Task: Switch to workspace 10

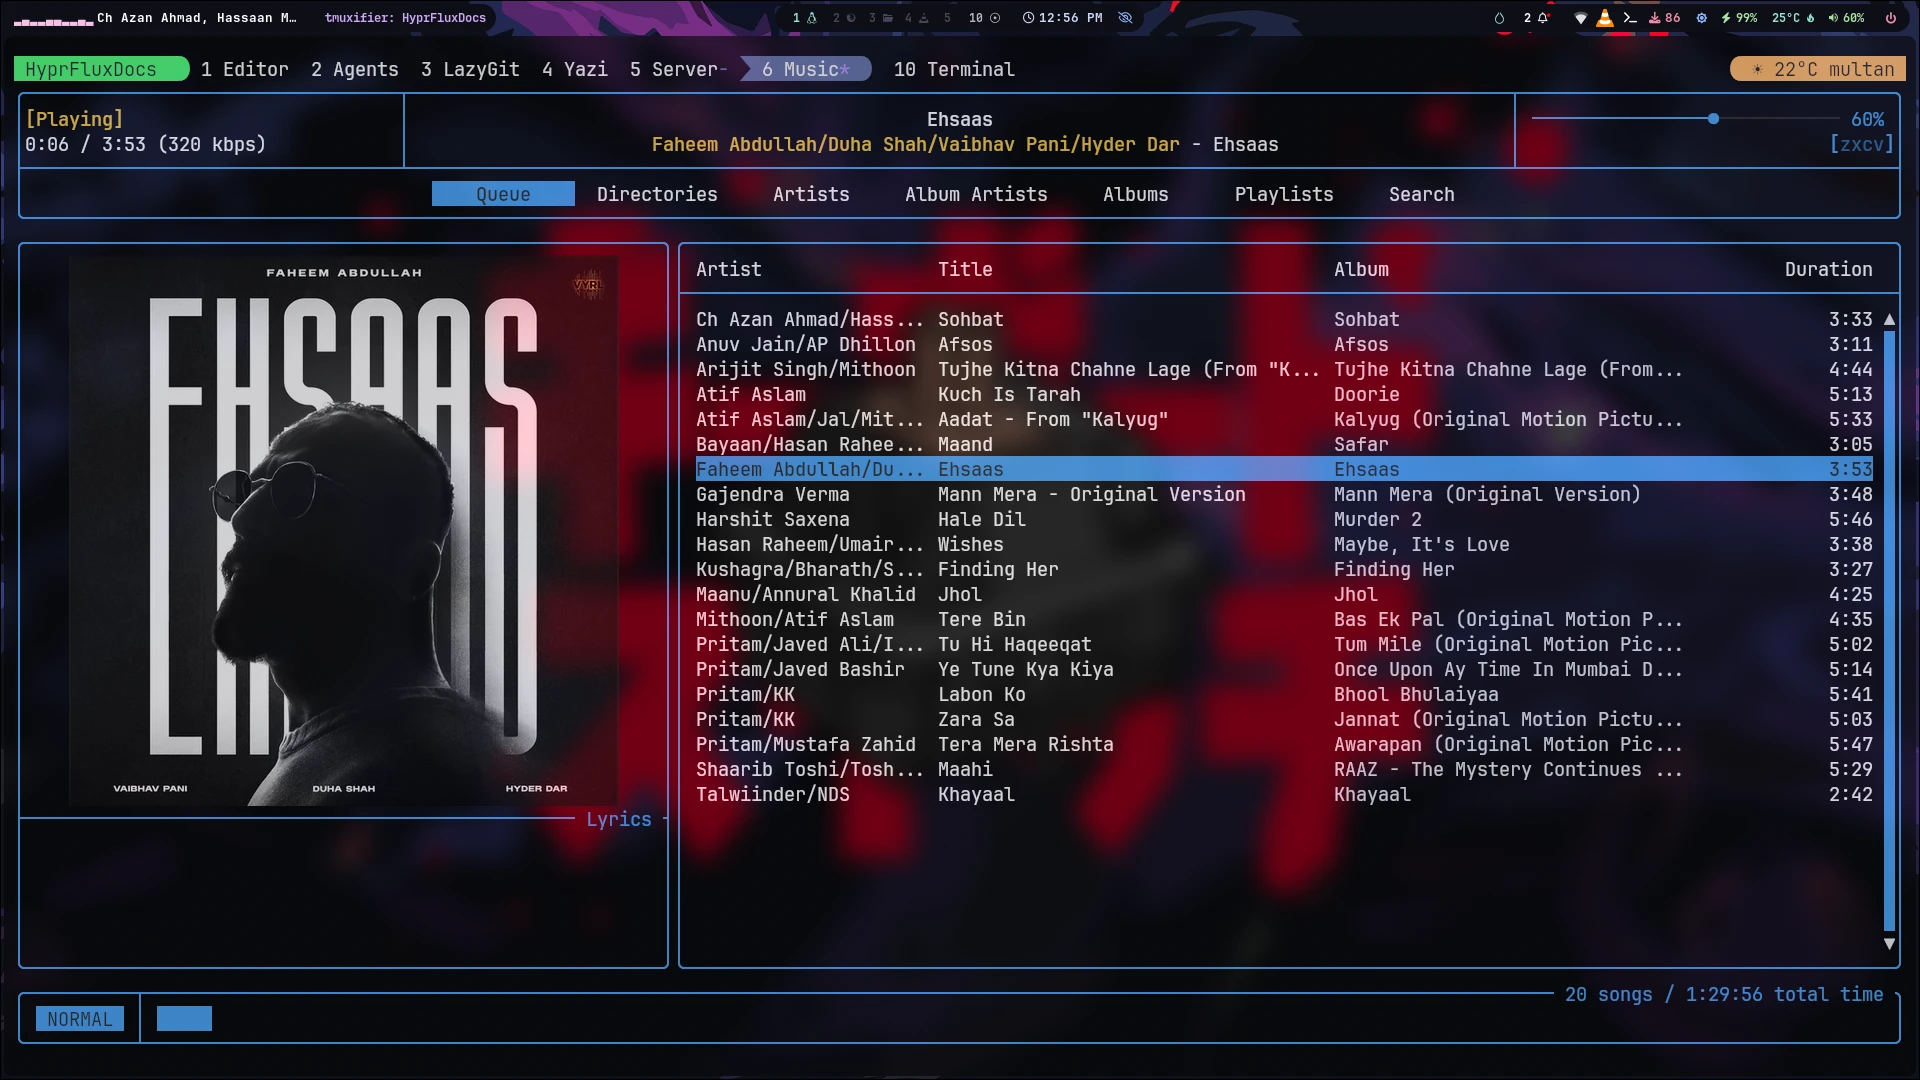Action: [984, 18]
